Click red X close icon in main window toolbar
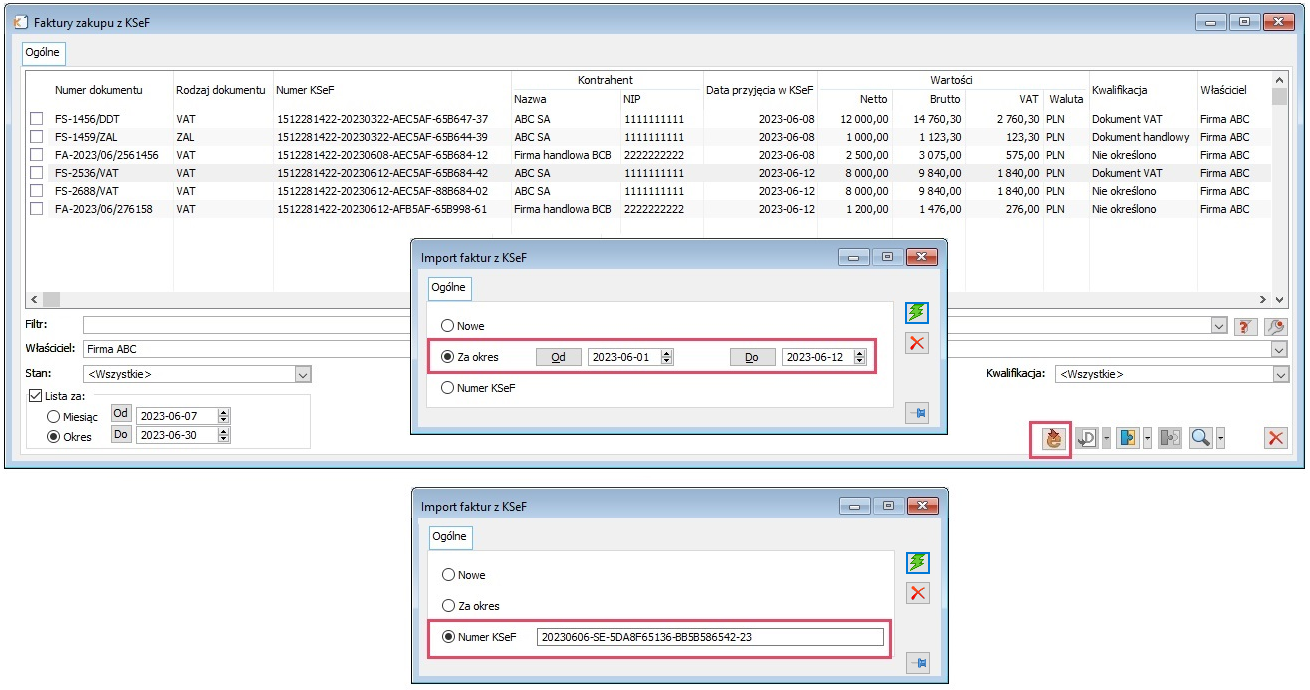This screenshot has height=690, width=1310. 1275,438
